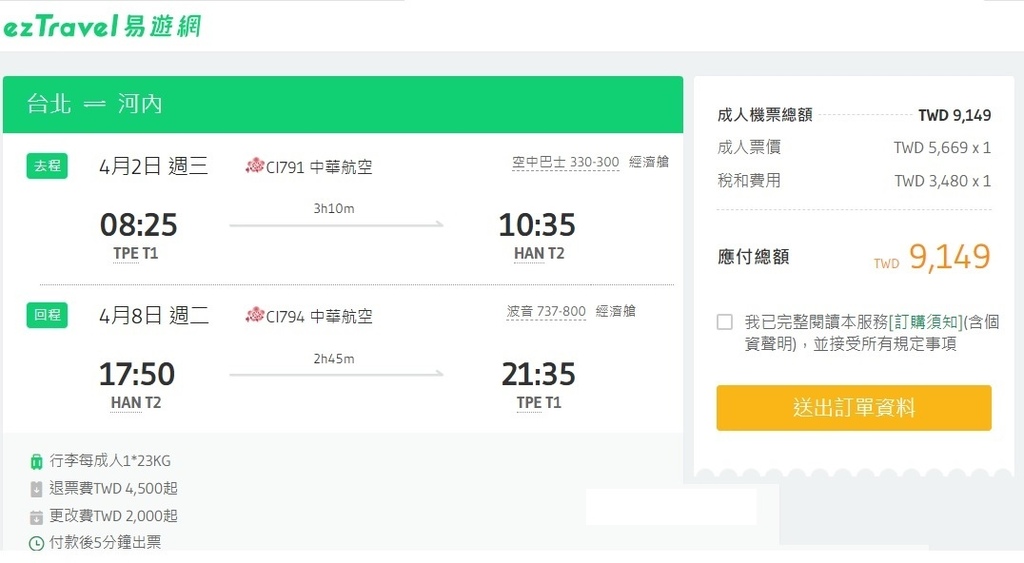The height and width of the screenshot is (563, 1024).
Task: Click the 空中巴士 330-300 aircraft link
Action: click(x=566, y=162)
